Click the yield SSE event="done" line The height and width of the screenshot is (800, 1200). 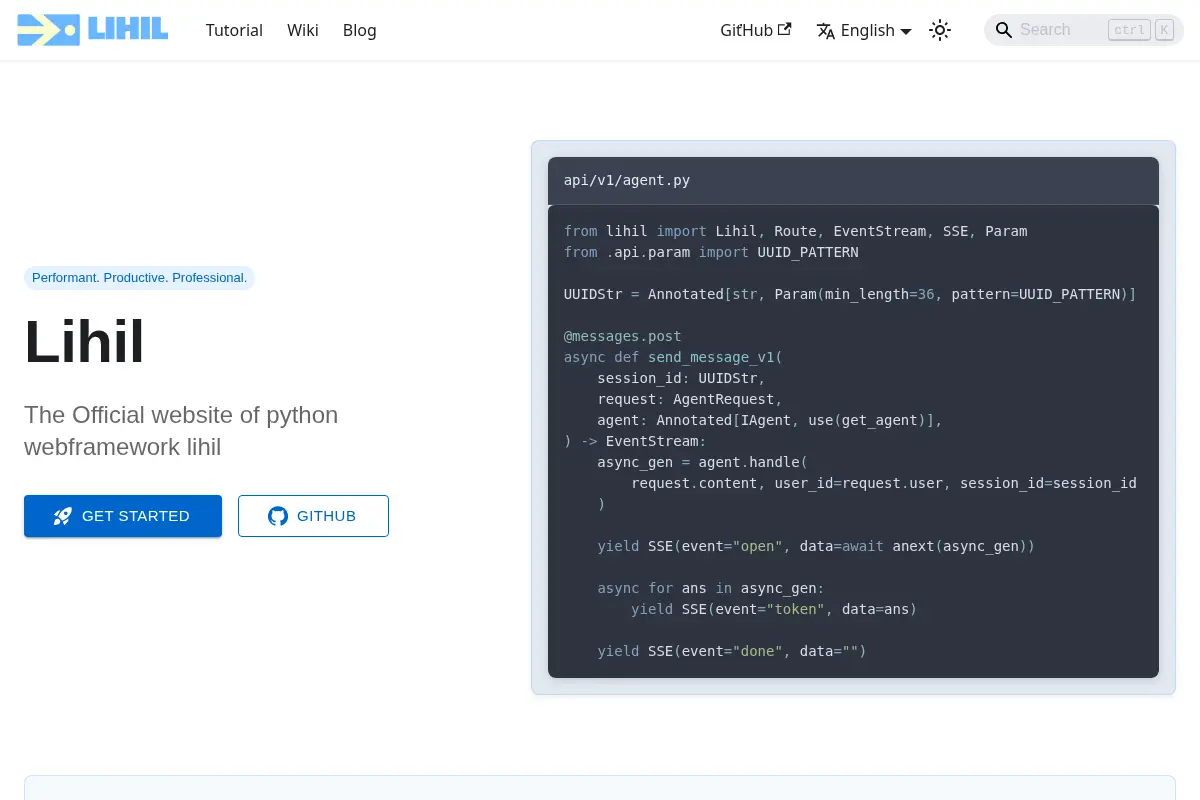(732, 651)
